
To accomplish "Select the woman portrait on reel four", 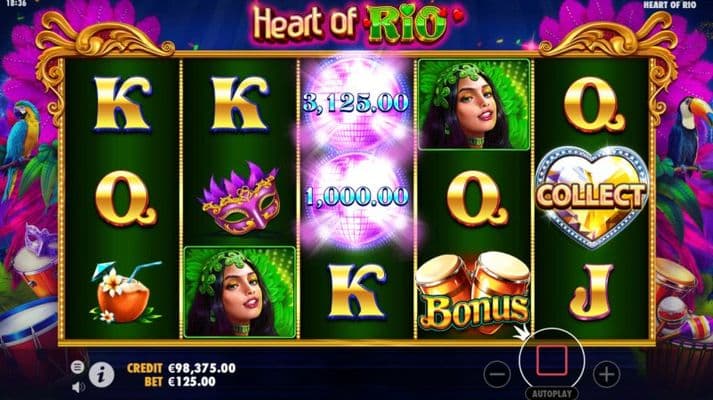I will [x=474, y=104].
